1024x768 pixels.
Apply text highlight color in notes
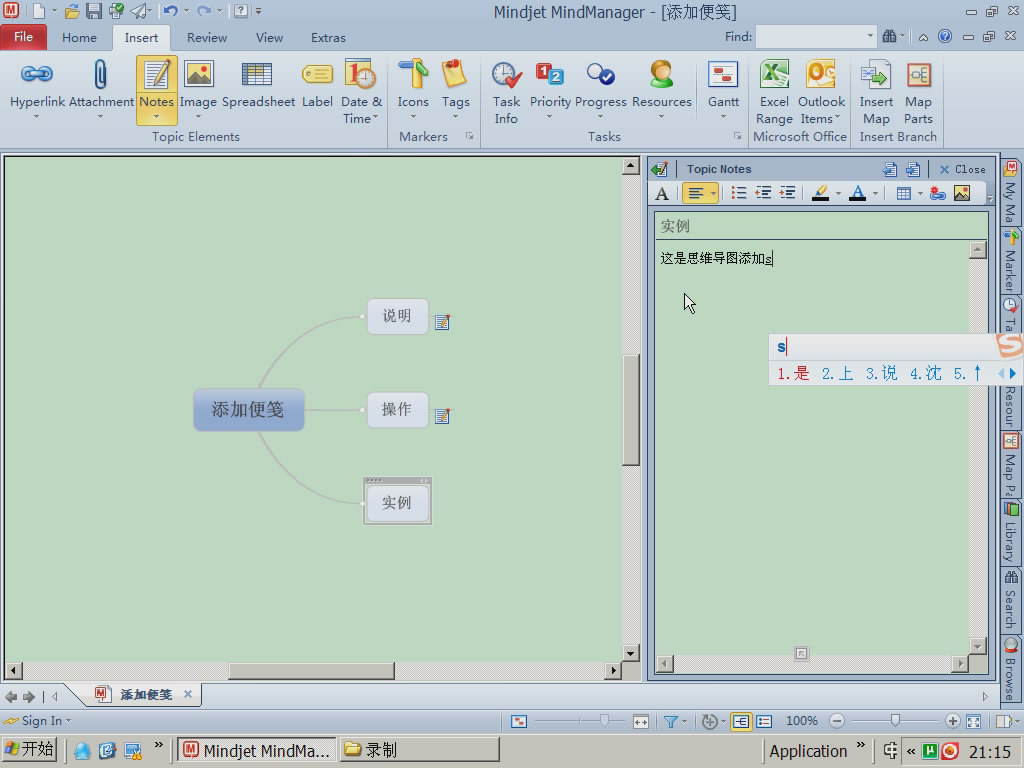pos(820,193)
